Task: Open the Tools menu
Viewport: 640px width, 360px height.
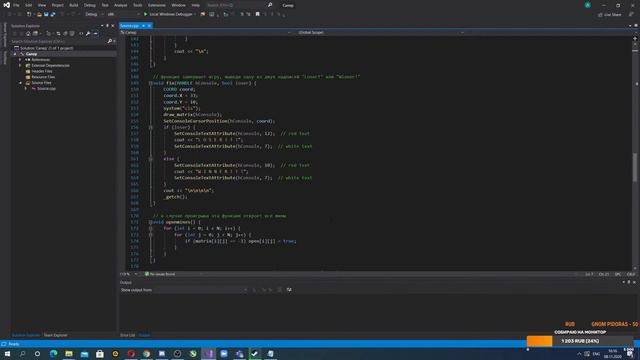Action: coord(138,5)
